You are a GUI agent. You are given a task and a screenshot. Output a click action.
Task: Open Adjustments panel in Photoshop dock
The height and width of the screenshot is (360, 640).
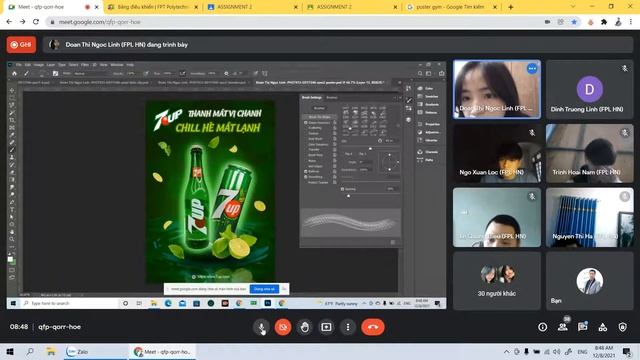[x=429, y=132]
